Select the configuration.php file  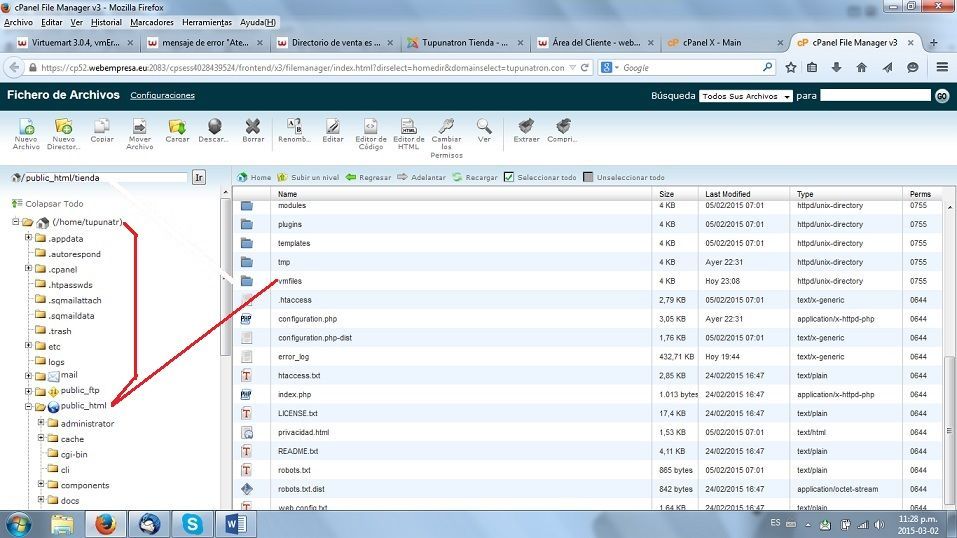click(308, 319)
